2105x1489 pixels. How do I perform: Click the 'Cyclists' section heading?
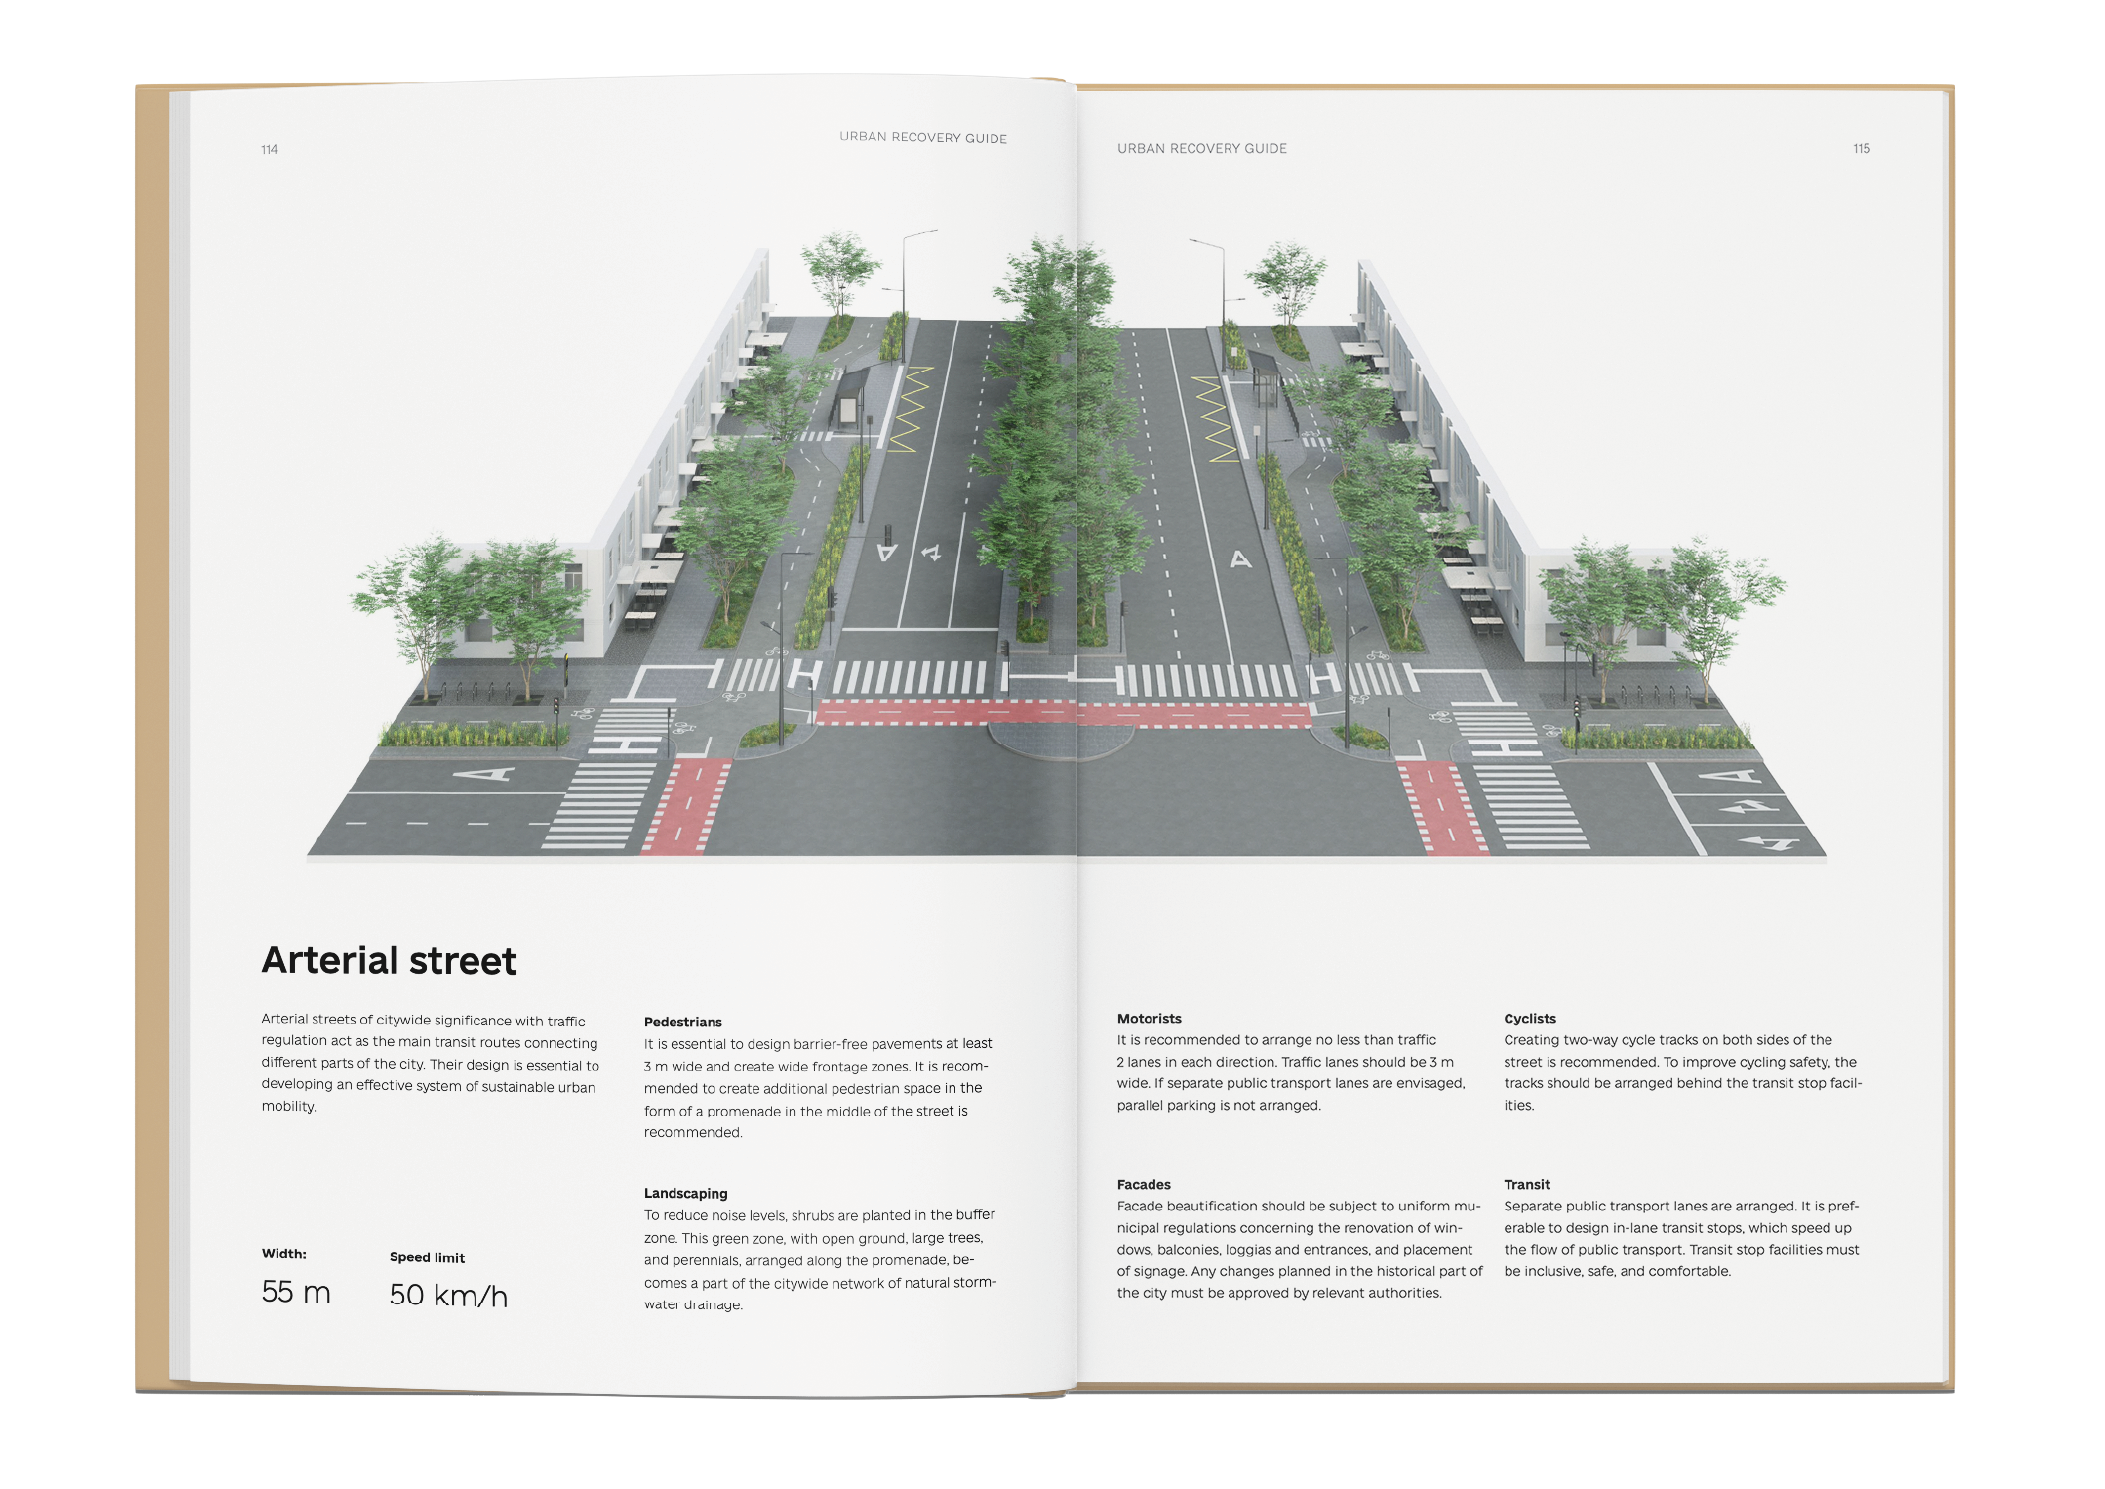click(x=1530, y=1019)
